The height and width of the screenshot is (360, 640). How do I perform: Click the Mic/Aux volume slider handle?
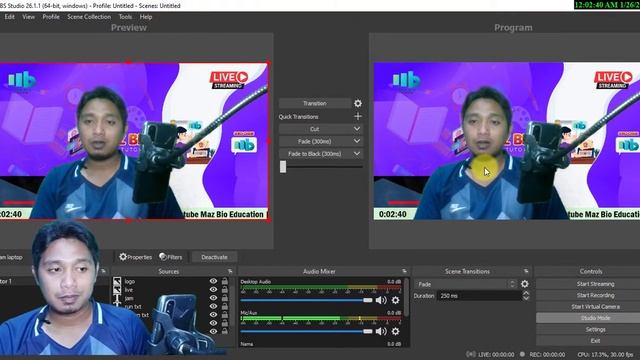click(x=368, y=331)
